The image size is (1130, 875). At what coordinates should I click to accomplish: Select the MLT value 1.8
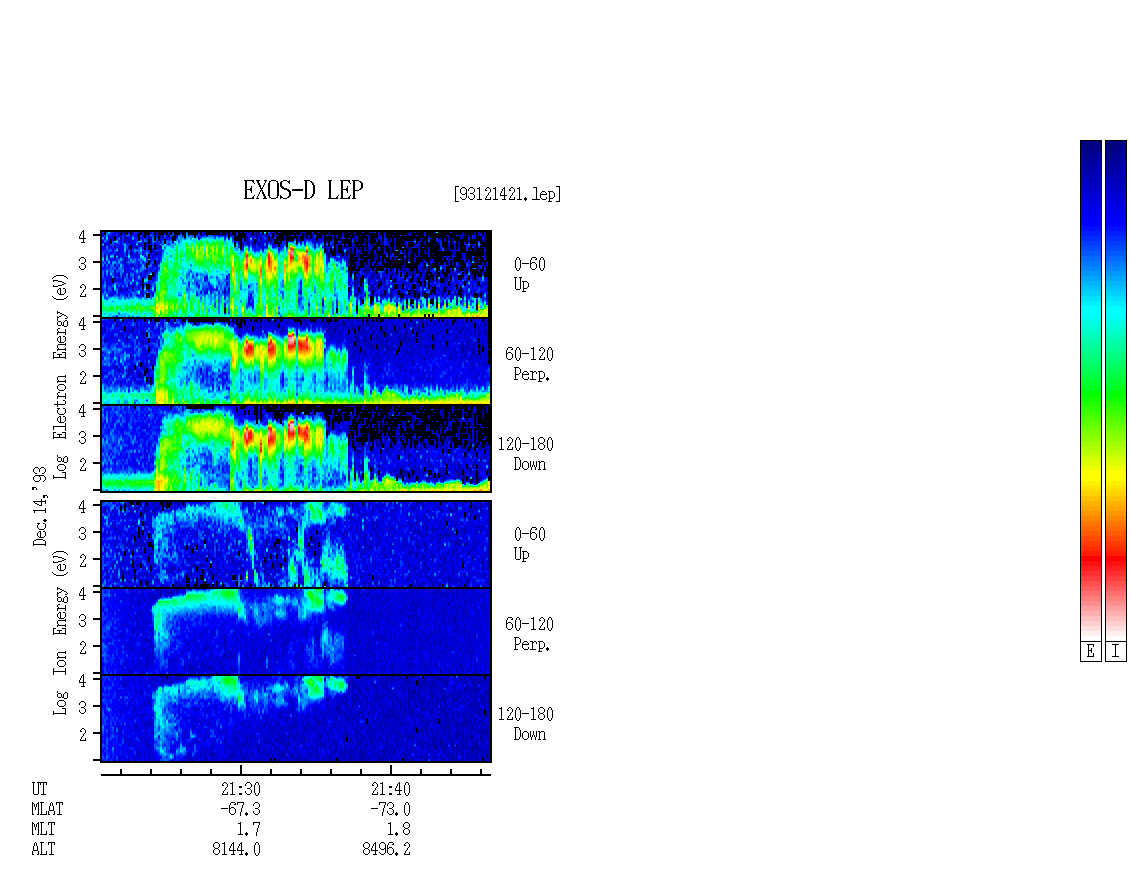coord(399,830)
